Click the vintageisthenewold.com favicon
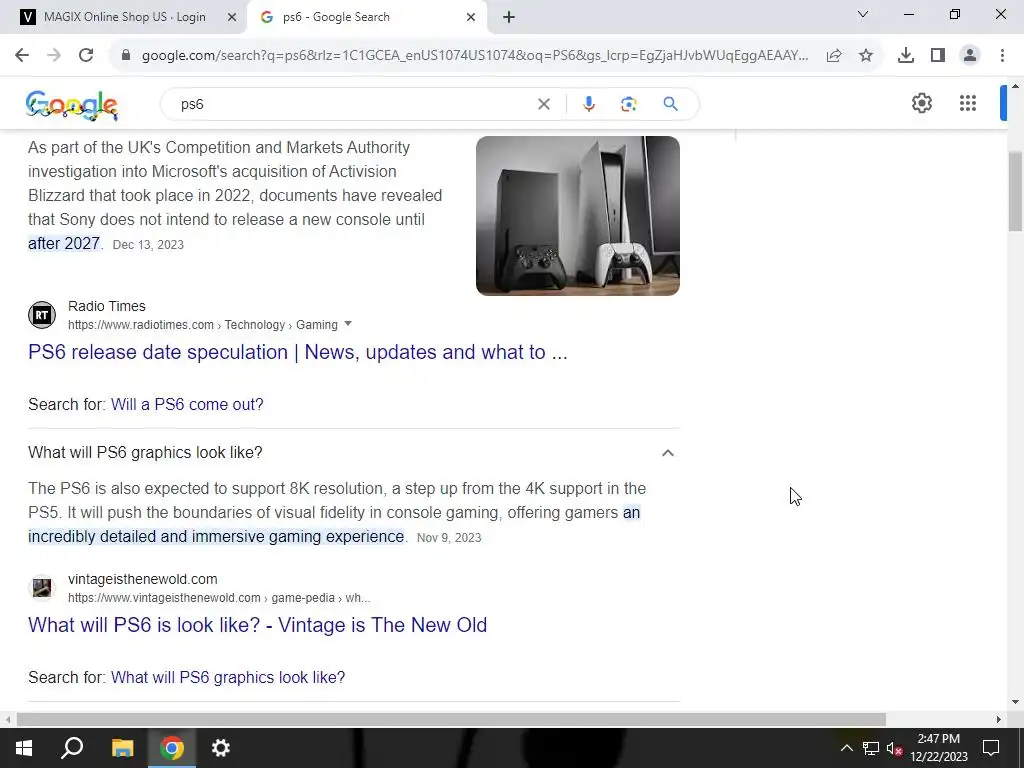 (42, 588)
